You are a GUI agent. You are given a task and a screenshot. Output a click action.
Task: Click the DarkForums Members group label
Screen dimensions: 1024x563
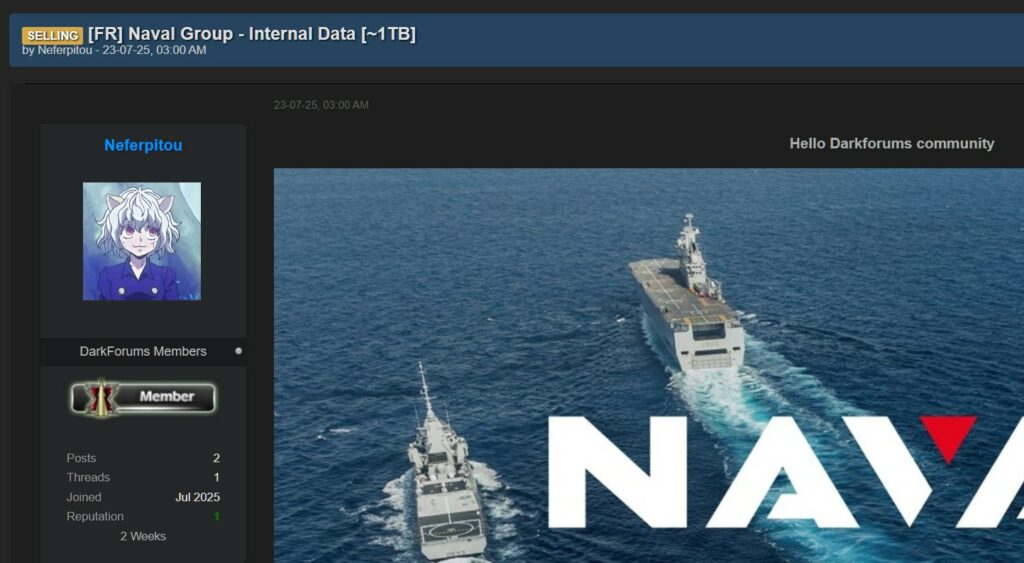click(x=143, y=351)
